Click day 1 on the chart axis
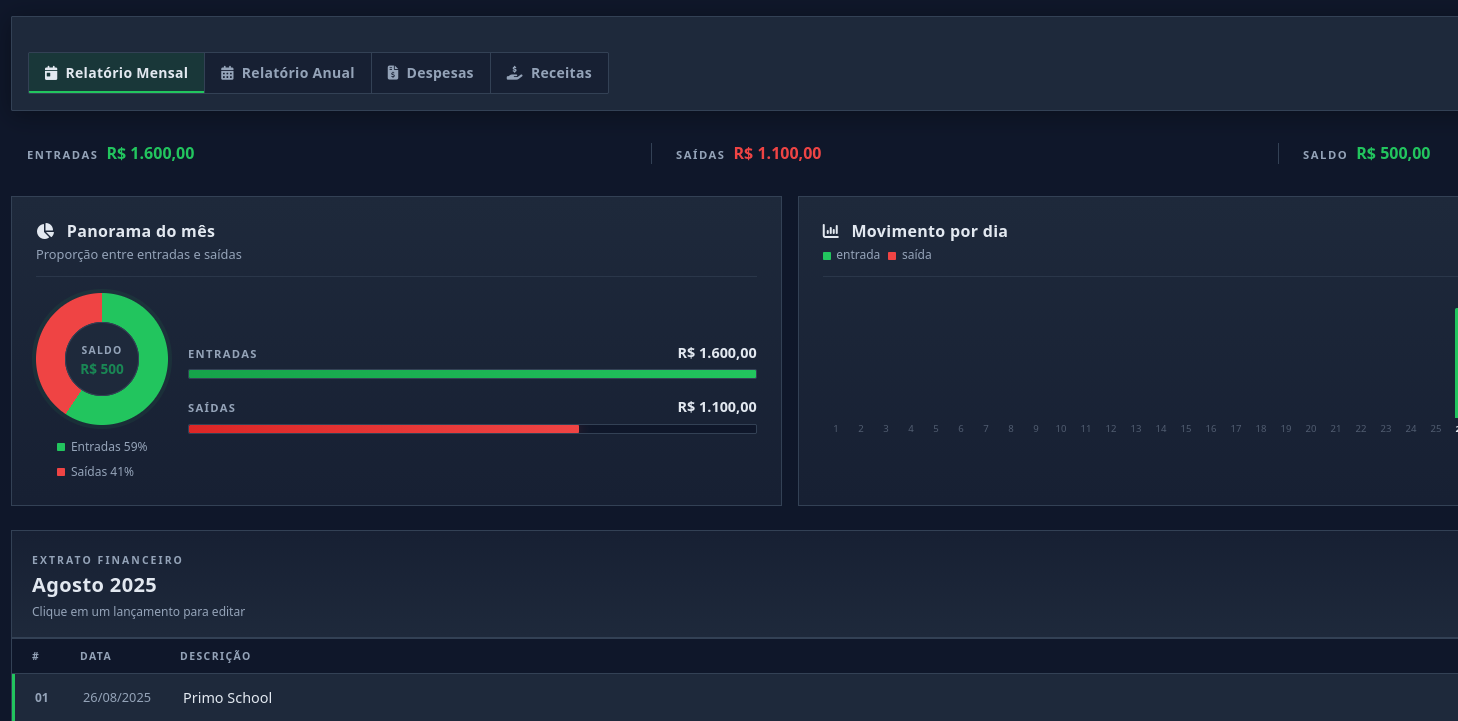Image resolution: width=1458 pixels, height=721 pixels. click(836, 429)
